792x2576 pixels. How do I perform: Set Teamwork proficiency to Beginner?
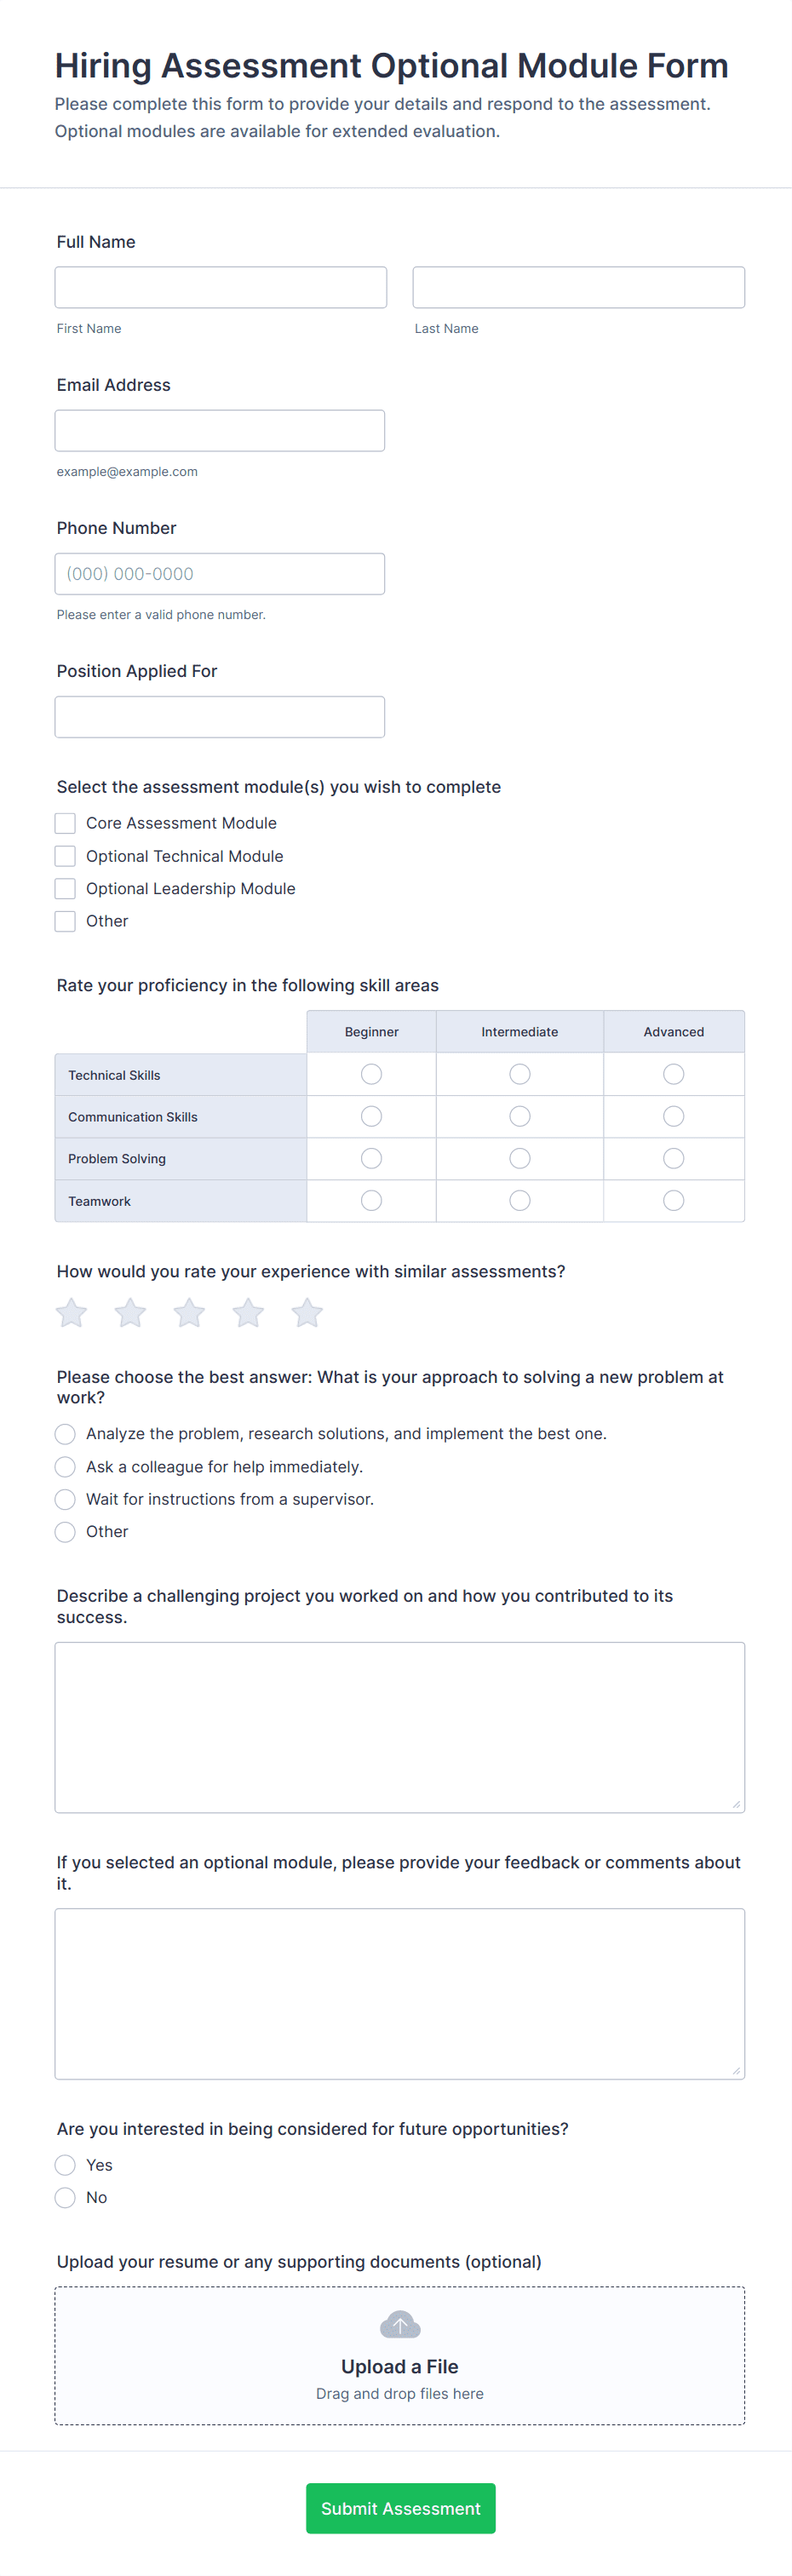coord(371,1200)
